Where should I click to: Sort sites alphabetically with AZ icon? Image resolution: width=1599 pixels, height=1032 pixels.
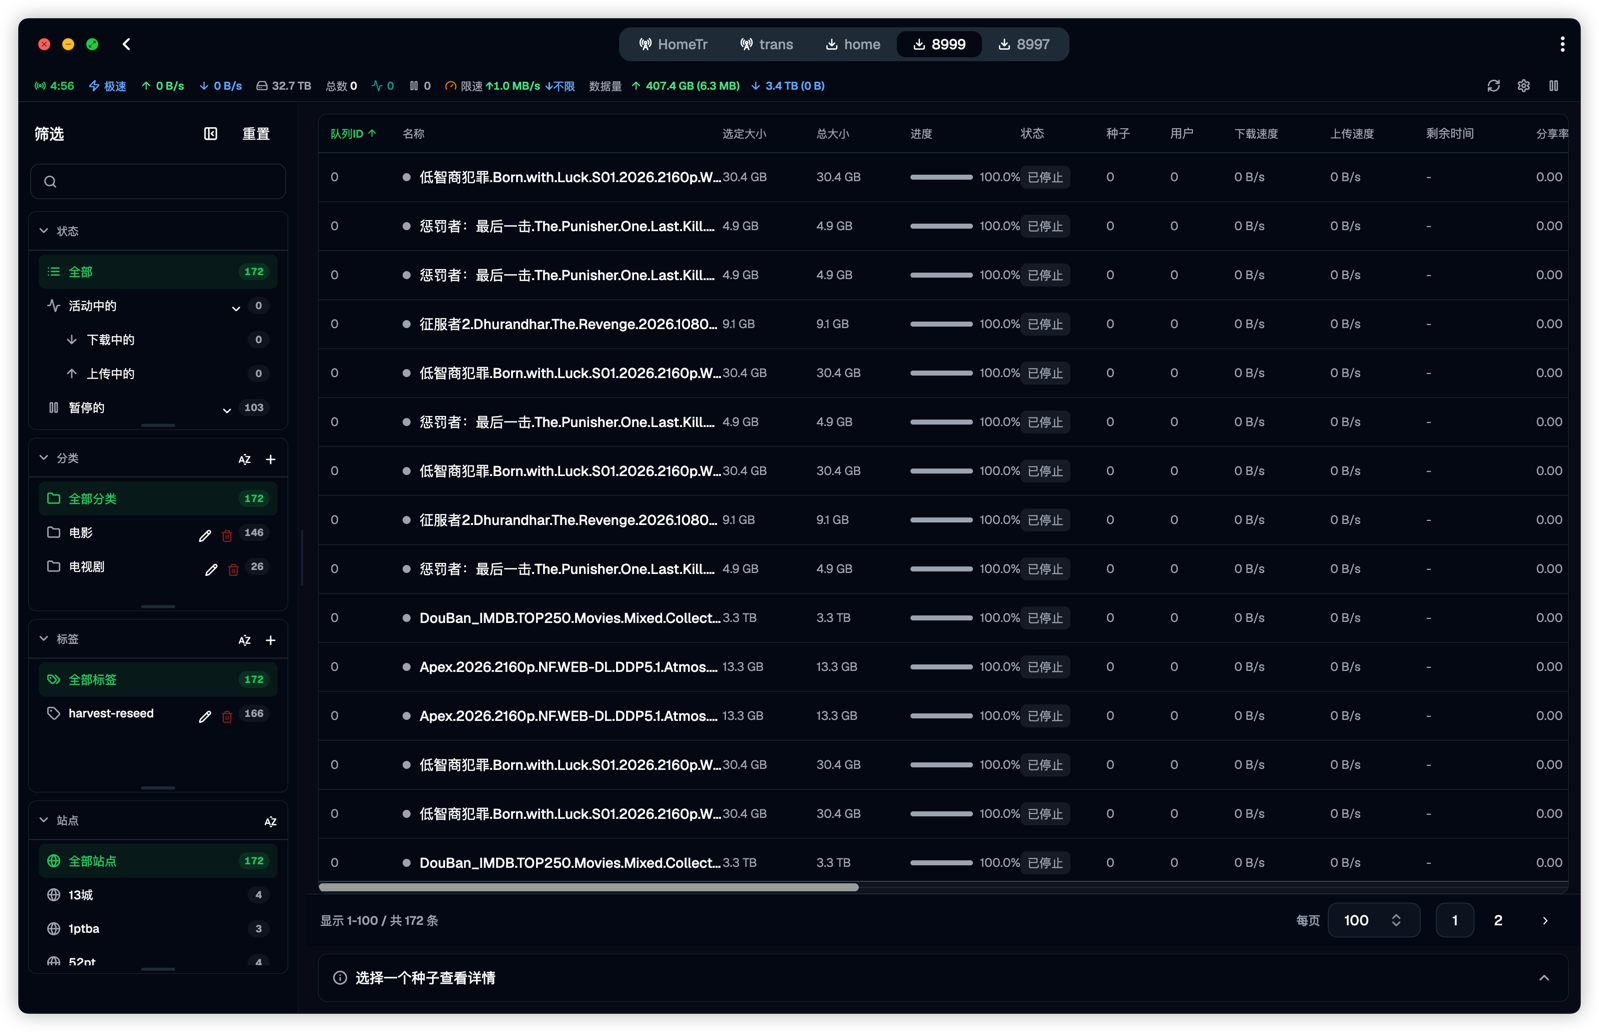point(270,821)
